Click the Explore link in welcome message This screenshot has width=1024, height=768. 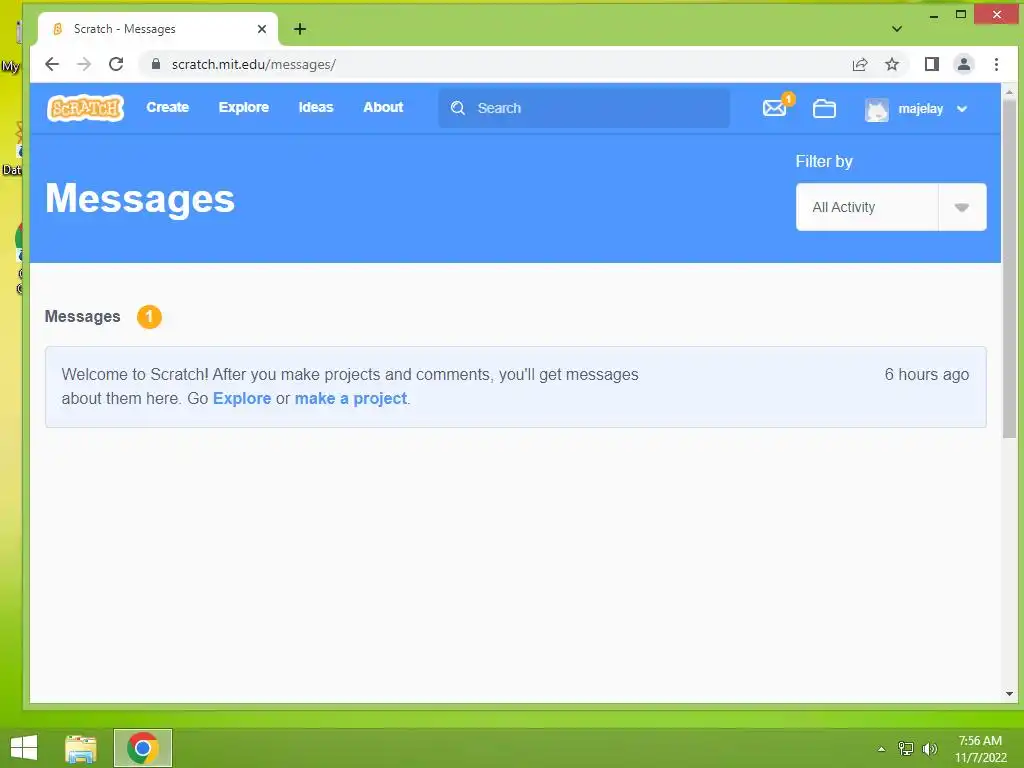[242, 398]
